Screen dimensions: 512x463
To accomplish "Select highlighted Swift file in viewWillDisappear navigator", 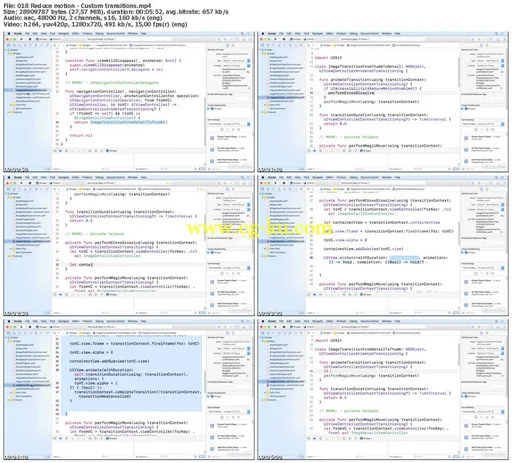I will (28, 90).
